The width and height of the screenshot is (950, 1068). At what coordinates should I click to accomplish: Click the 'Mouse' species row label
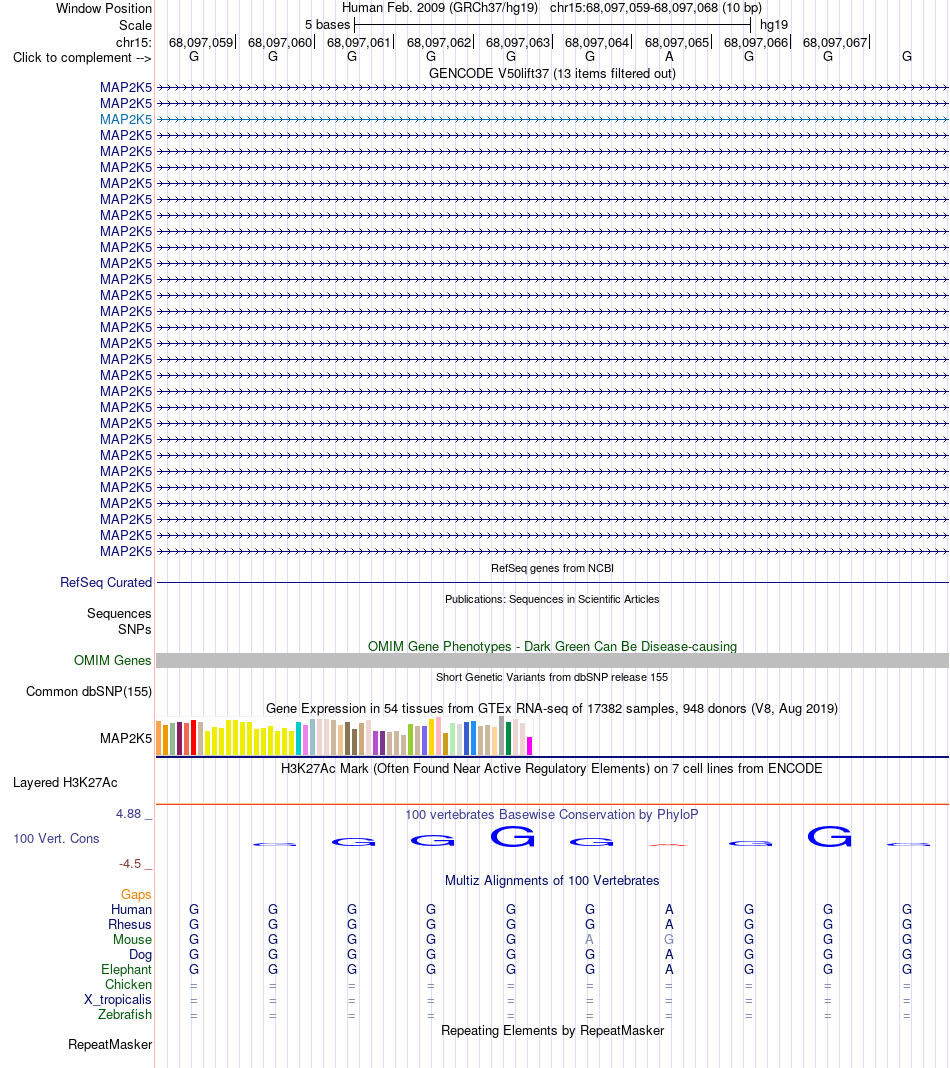tap(132, 939)
